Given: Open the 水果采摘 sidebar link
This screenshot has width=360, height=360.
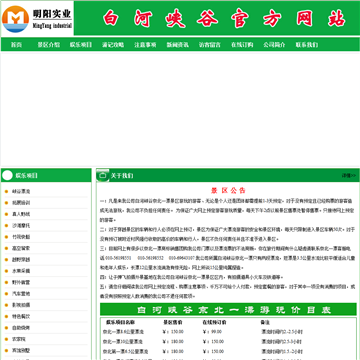Looking at the screenshot, I should click(x=21, y=271).
